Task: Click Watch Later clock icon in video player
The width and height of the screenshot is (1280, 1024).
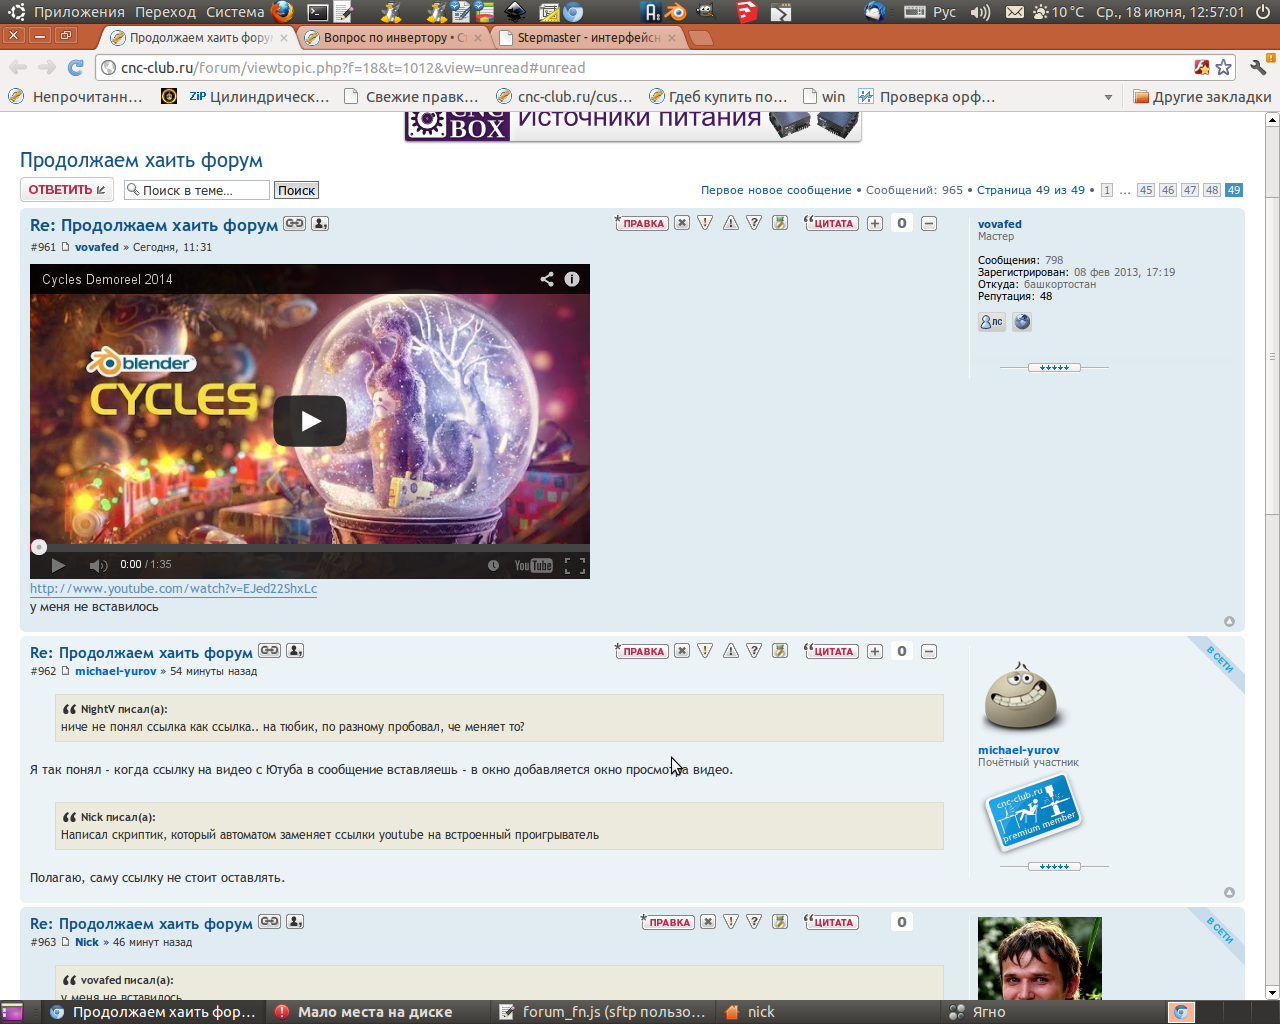Action: point(493,565)
